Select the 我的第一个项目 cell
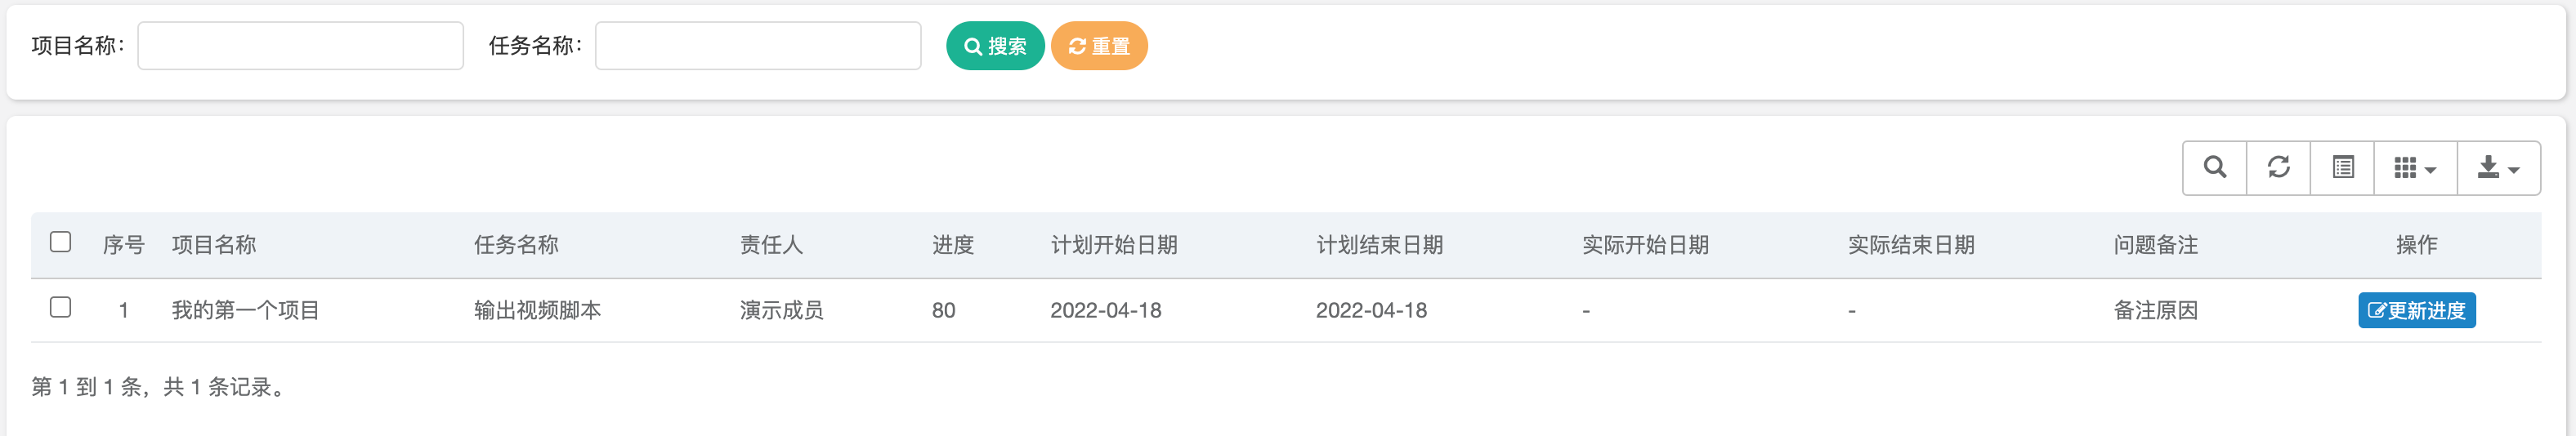Viewport: 2576px width, 436px height. coord(246,310)
